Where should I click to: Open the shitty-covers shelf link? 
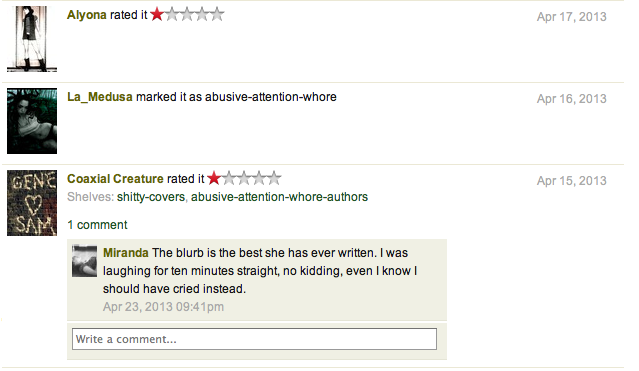pos(151,197)
